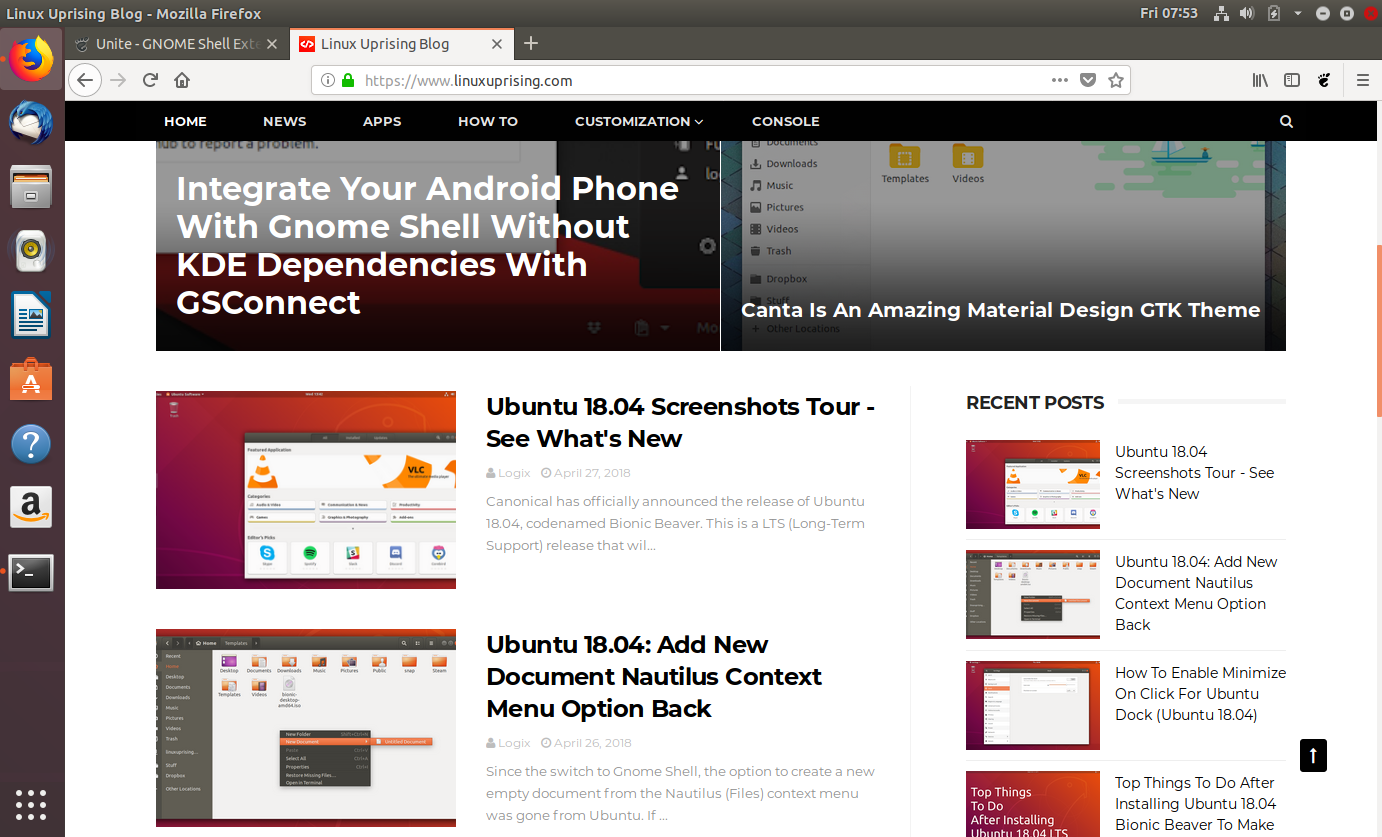Viewport: 1382px width, 837px height.
Task: Toggle the Firefox sidebar view
Action: [x=1292, y=80]
